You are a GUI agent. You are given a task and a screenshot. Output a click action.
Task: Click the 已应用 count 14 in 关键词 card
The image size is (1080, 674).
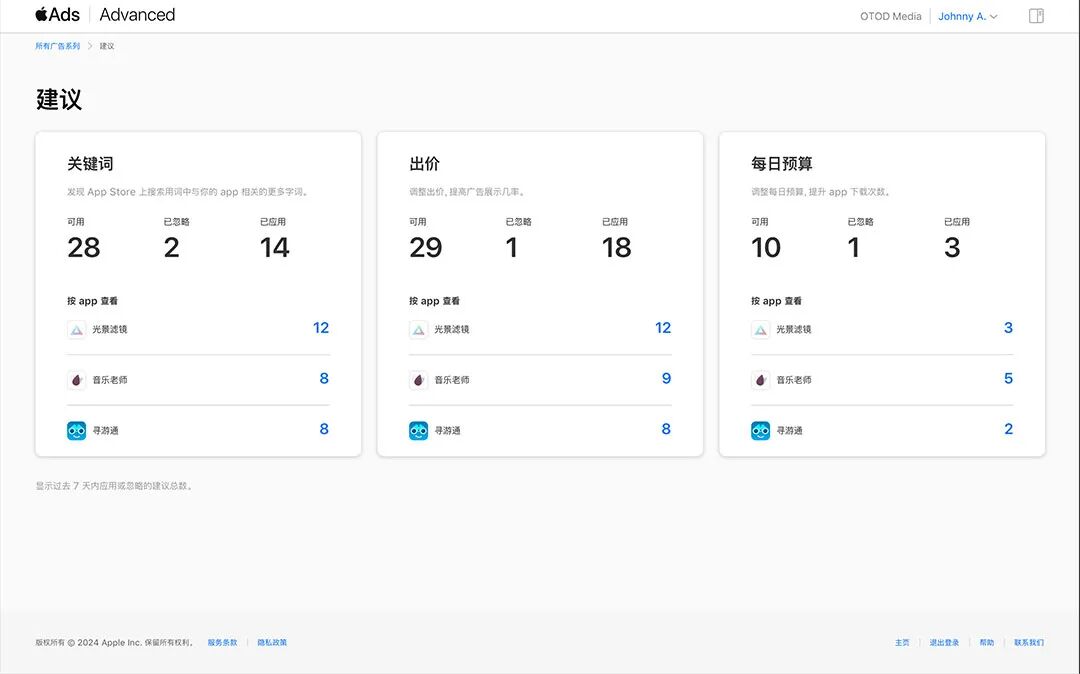[x=275, y=247]
